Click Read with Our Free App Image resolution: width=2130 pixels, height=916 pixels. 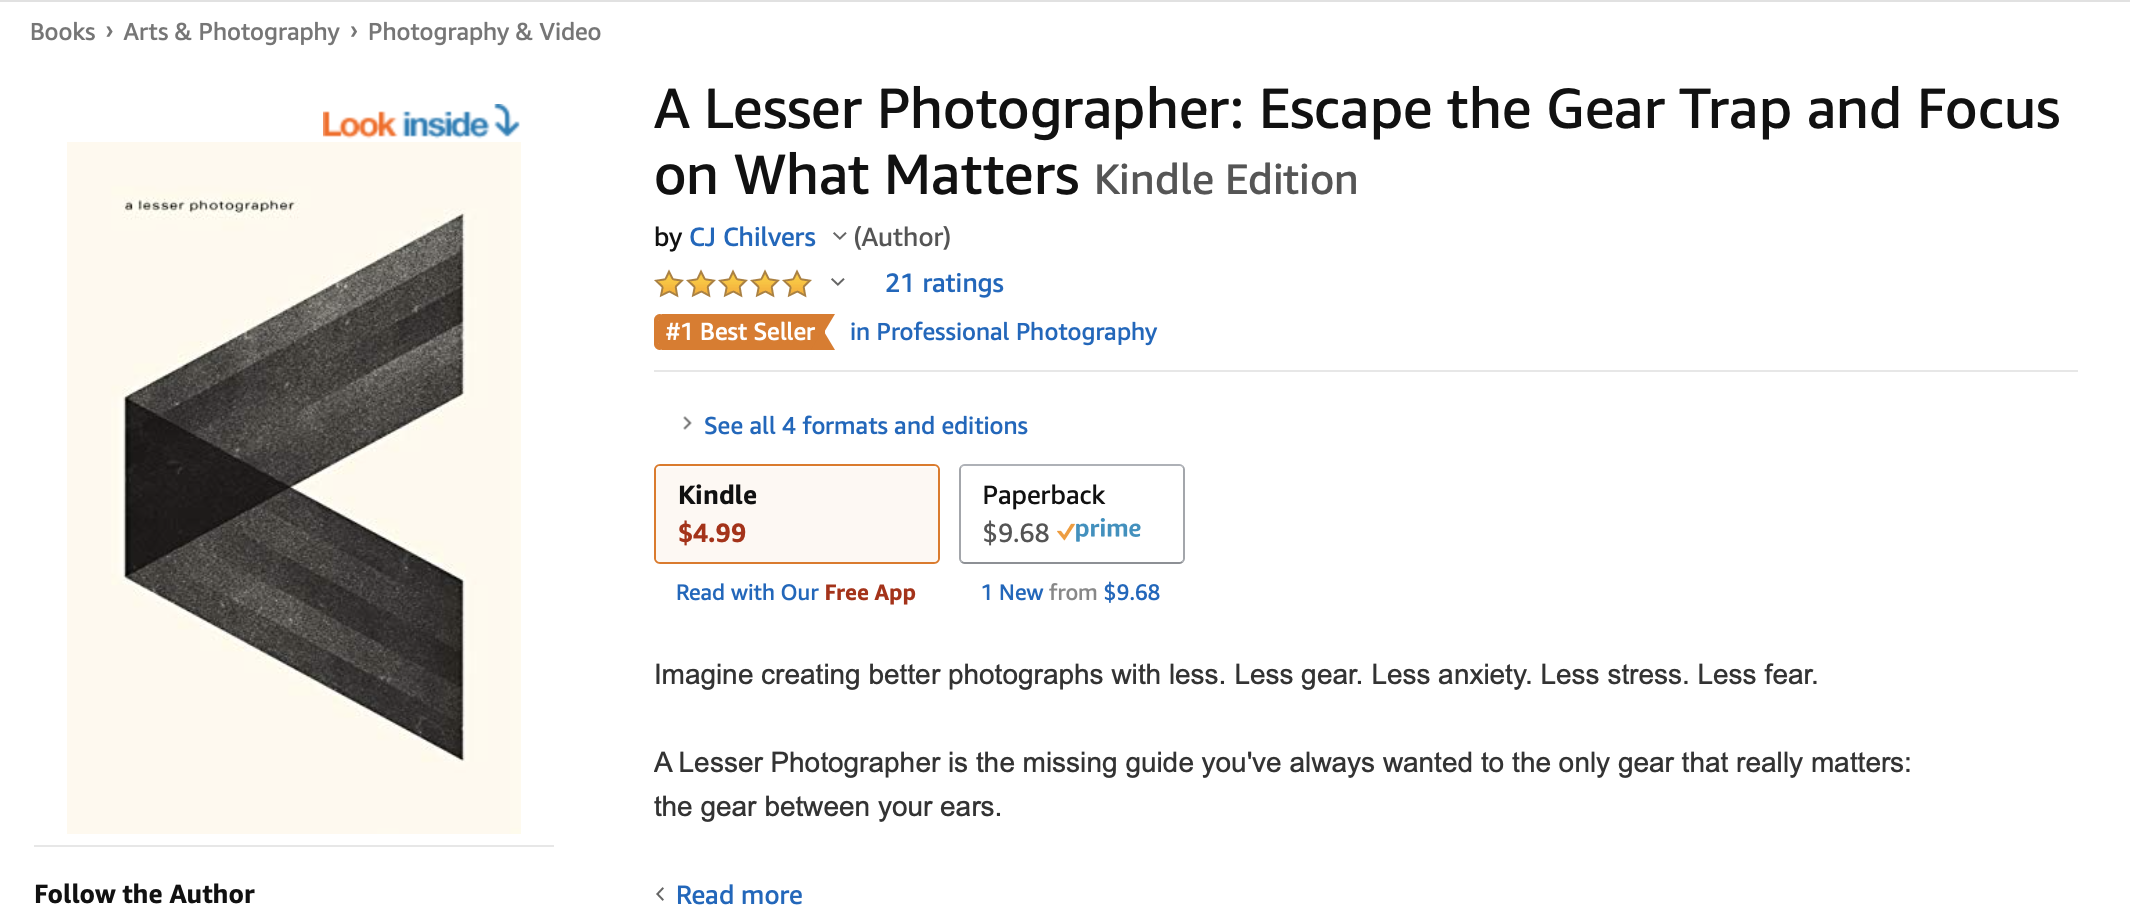coord(796,591)
